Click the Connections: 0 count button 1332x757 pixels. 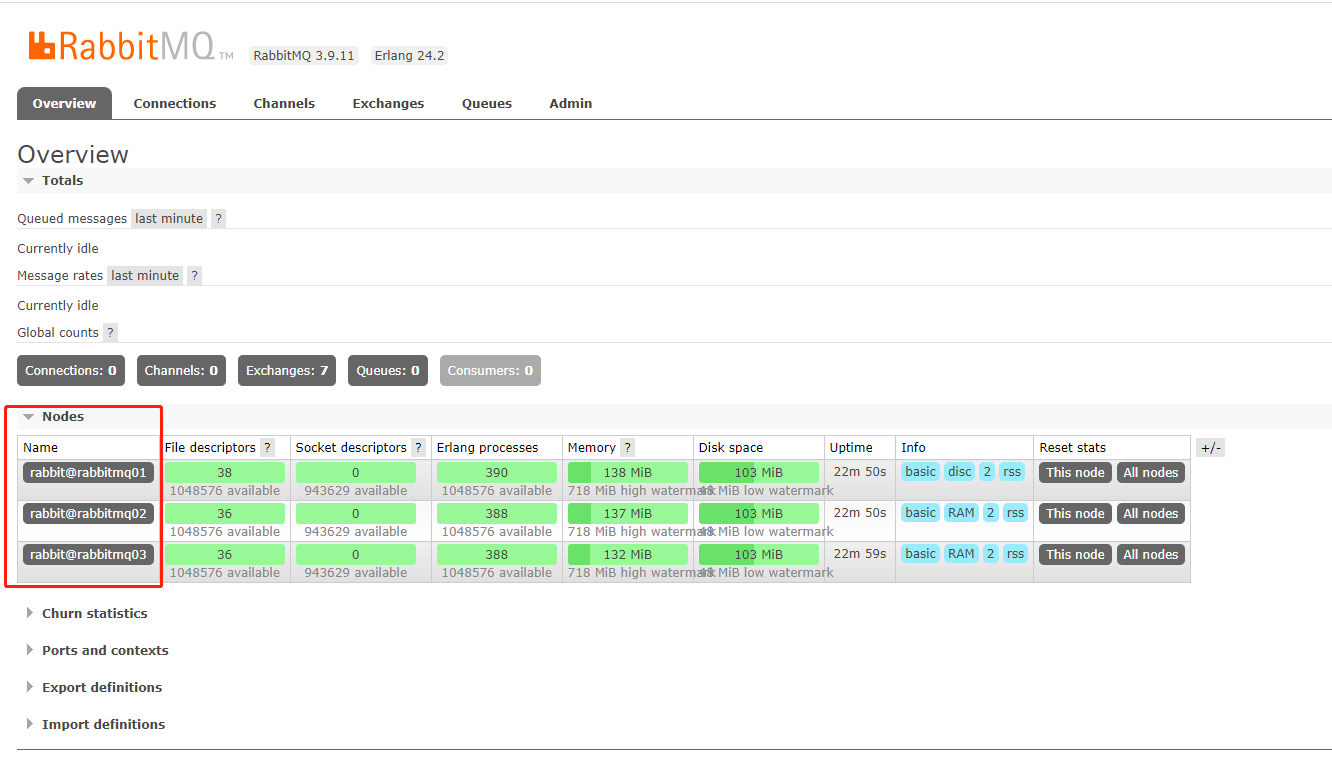coord(71,371)
